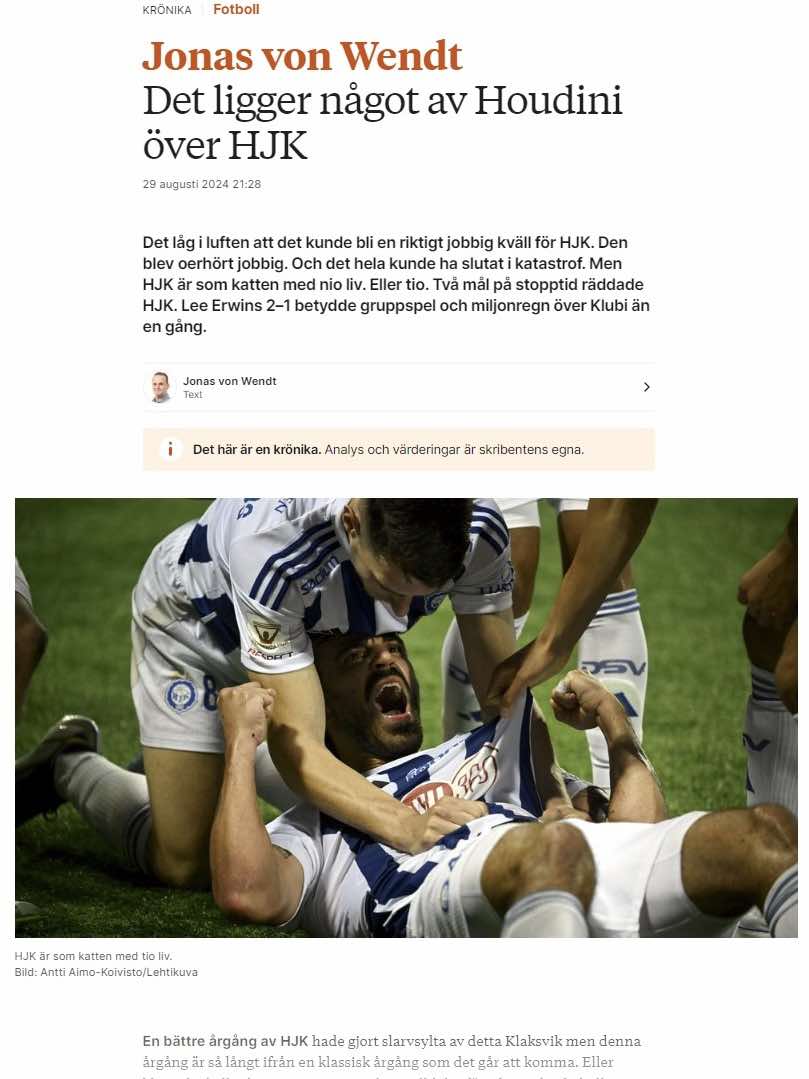Click the orange Jonas von Wendt heading
Image resolution: width=809 pixels, height=1079 pixels.
tap(302, 56)
